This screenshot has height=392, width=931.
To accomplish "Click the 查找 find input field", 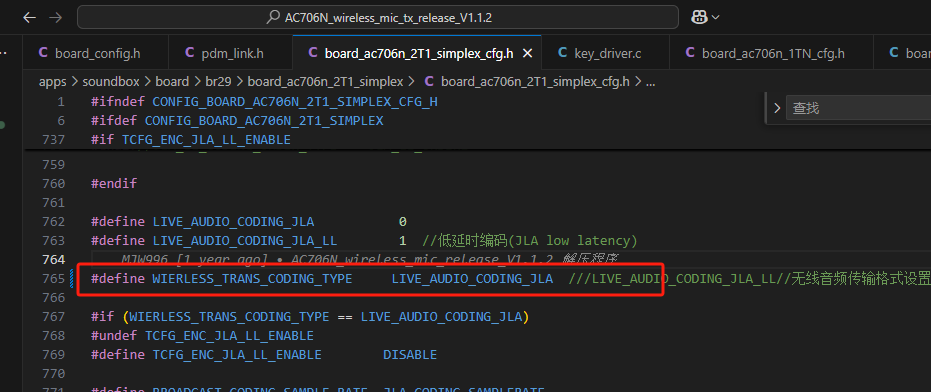I will coord(859,108).
